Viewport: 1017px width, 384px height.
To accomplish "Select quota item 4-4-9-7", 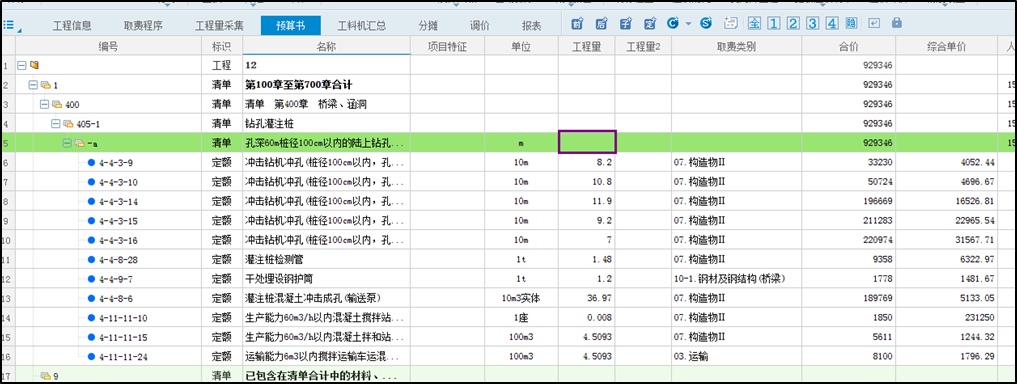I will click(x=117, y=280).
